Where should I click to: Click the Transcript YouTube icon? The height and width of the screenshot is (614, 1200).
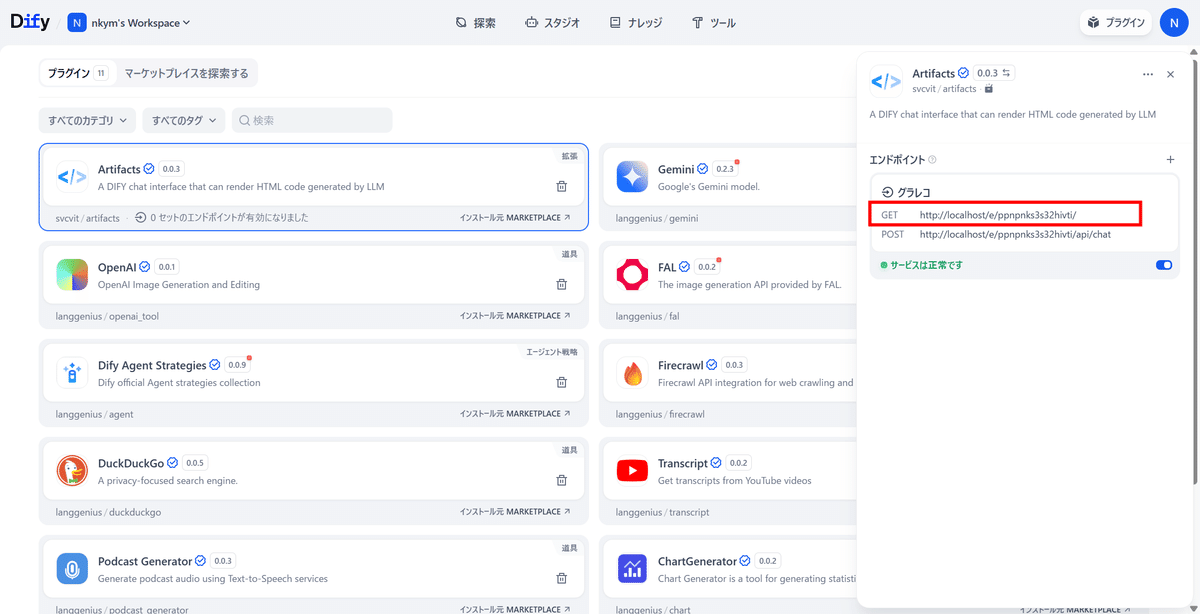[x=631, y=470]
